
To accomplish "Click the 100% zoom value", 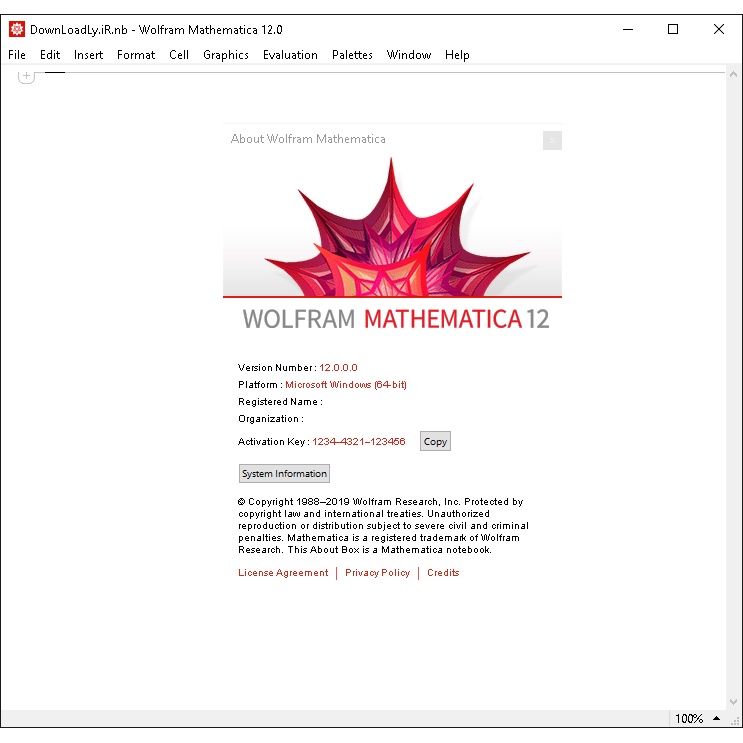I will pyautogui.click(x=689, y=718).
